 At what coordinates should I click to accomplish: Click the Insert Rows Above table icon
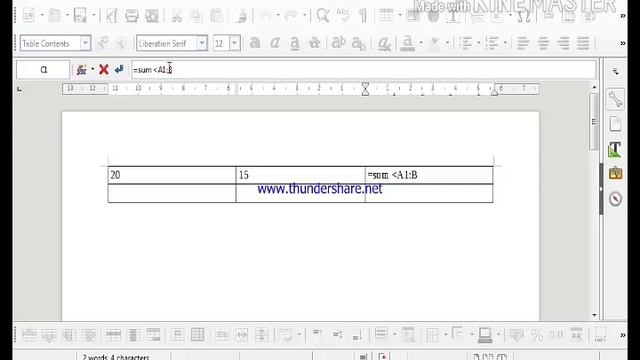click(x=29, y=335)
